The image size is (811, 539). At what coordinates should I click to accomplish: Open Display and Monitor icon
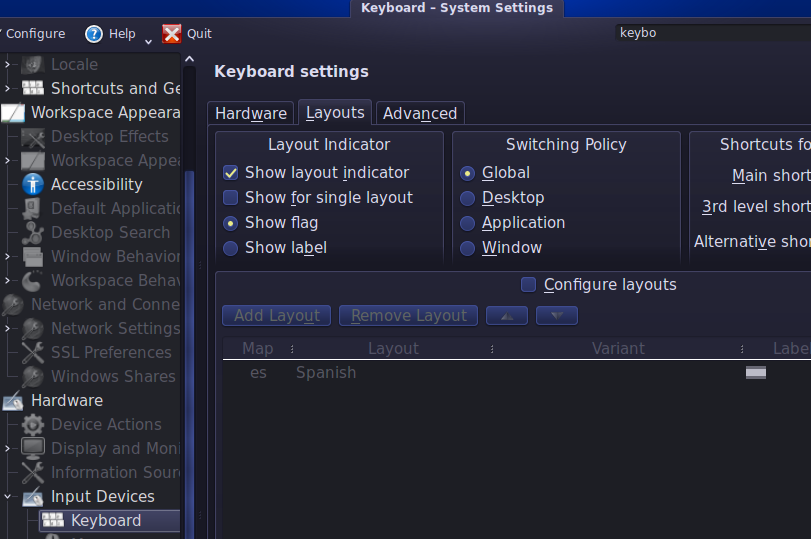pyautogui.click(x=34, y=448)
